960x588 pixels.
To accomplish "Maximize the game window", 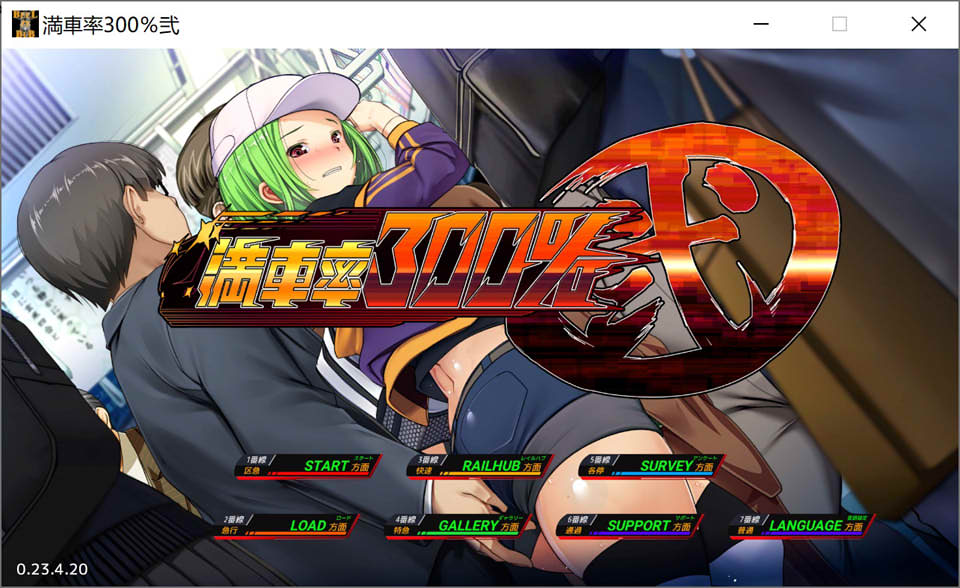I will click(x=839, y=24).
